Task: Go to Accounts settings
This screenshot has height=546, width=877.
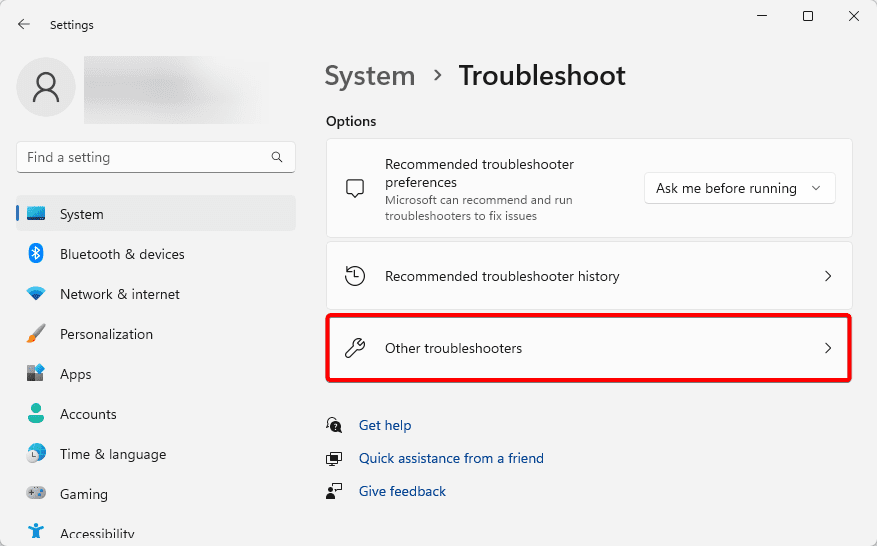Action: coord(88,414)
